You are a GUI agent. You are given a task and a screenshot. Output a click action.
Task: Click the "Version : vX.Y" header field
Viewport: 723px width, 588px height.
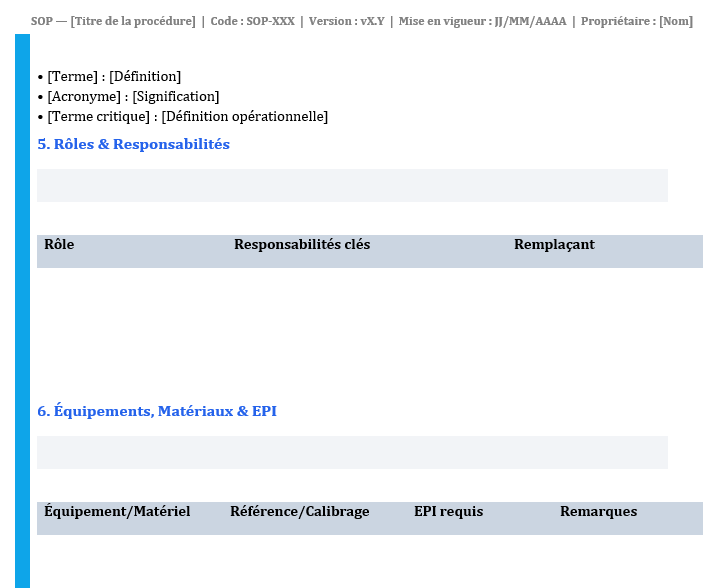[x=346, y=21]
